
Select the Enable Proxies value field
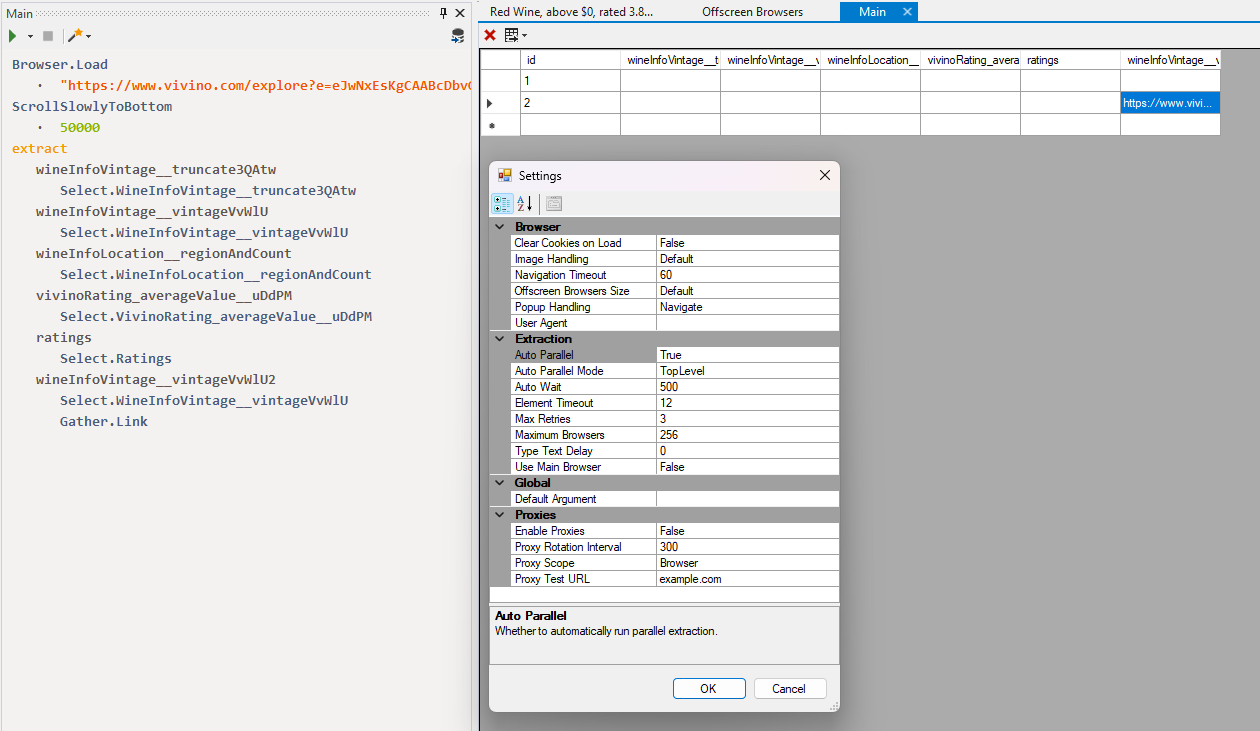[x=746, y=531]
